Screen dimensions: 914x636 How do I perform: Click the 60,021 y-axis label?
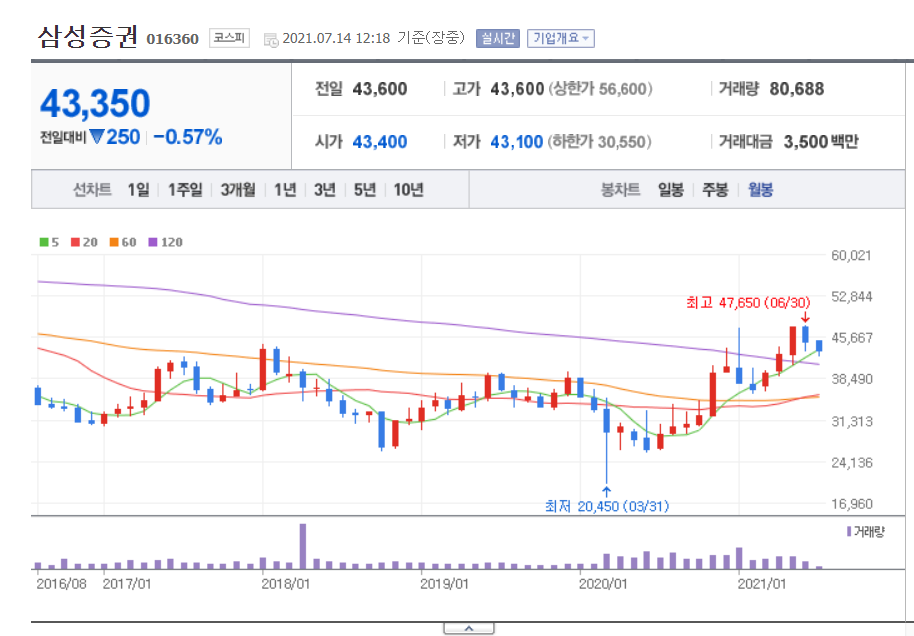pos(852,255)
